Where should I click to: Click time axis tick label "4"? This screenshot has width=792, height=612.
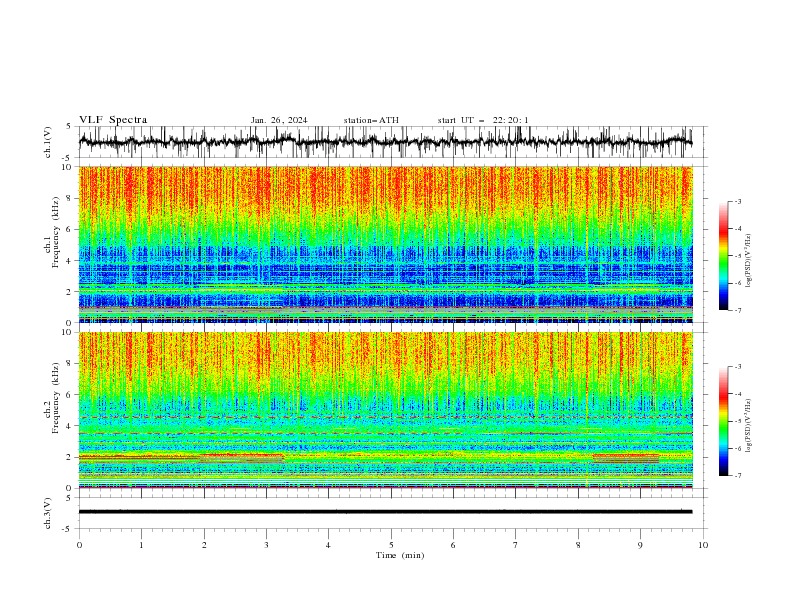[x=328, y=545]
